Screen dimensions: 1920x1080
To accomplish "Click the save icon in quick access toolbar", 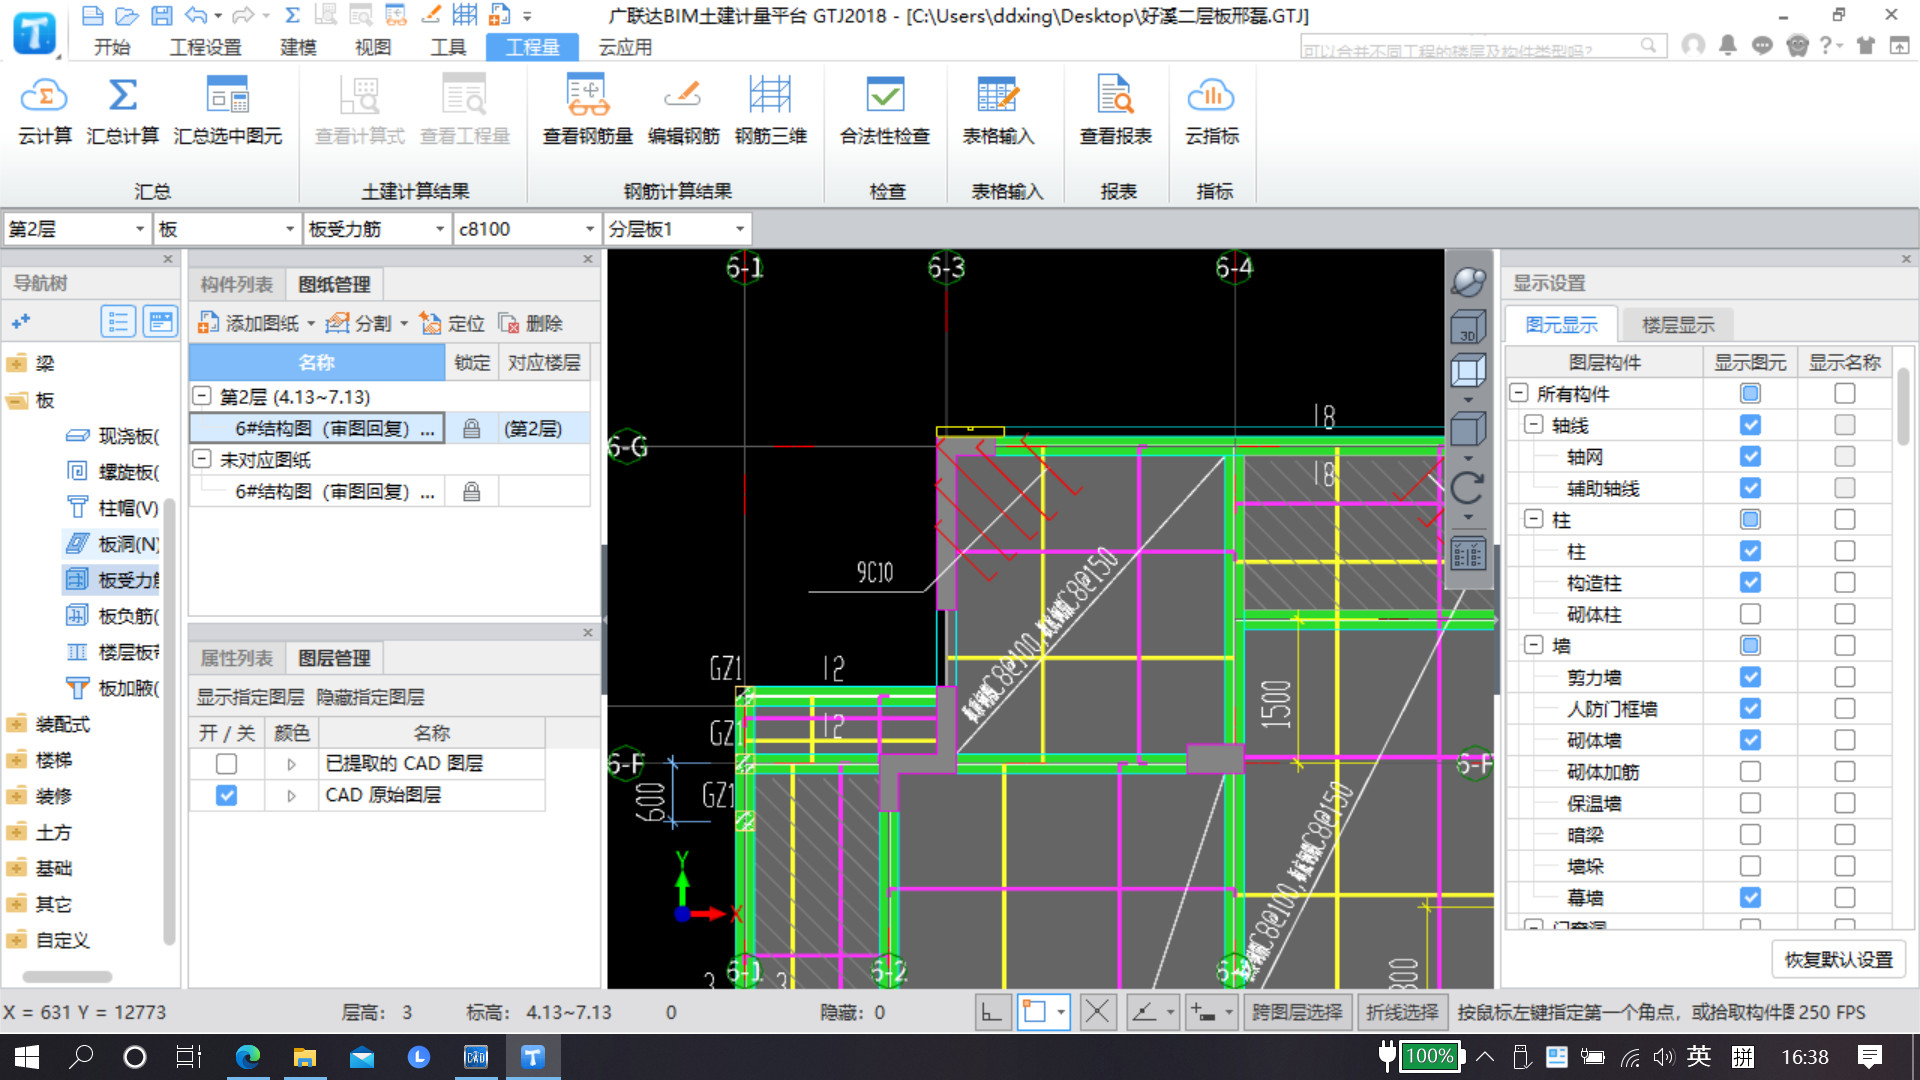I will (x=161, y=16).
